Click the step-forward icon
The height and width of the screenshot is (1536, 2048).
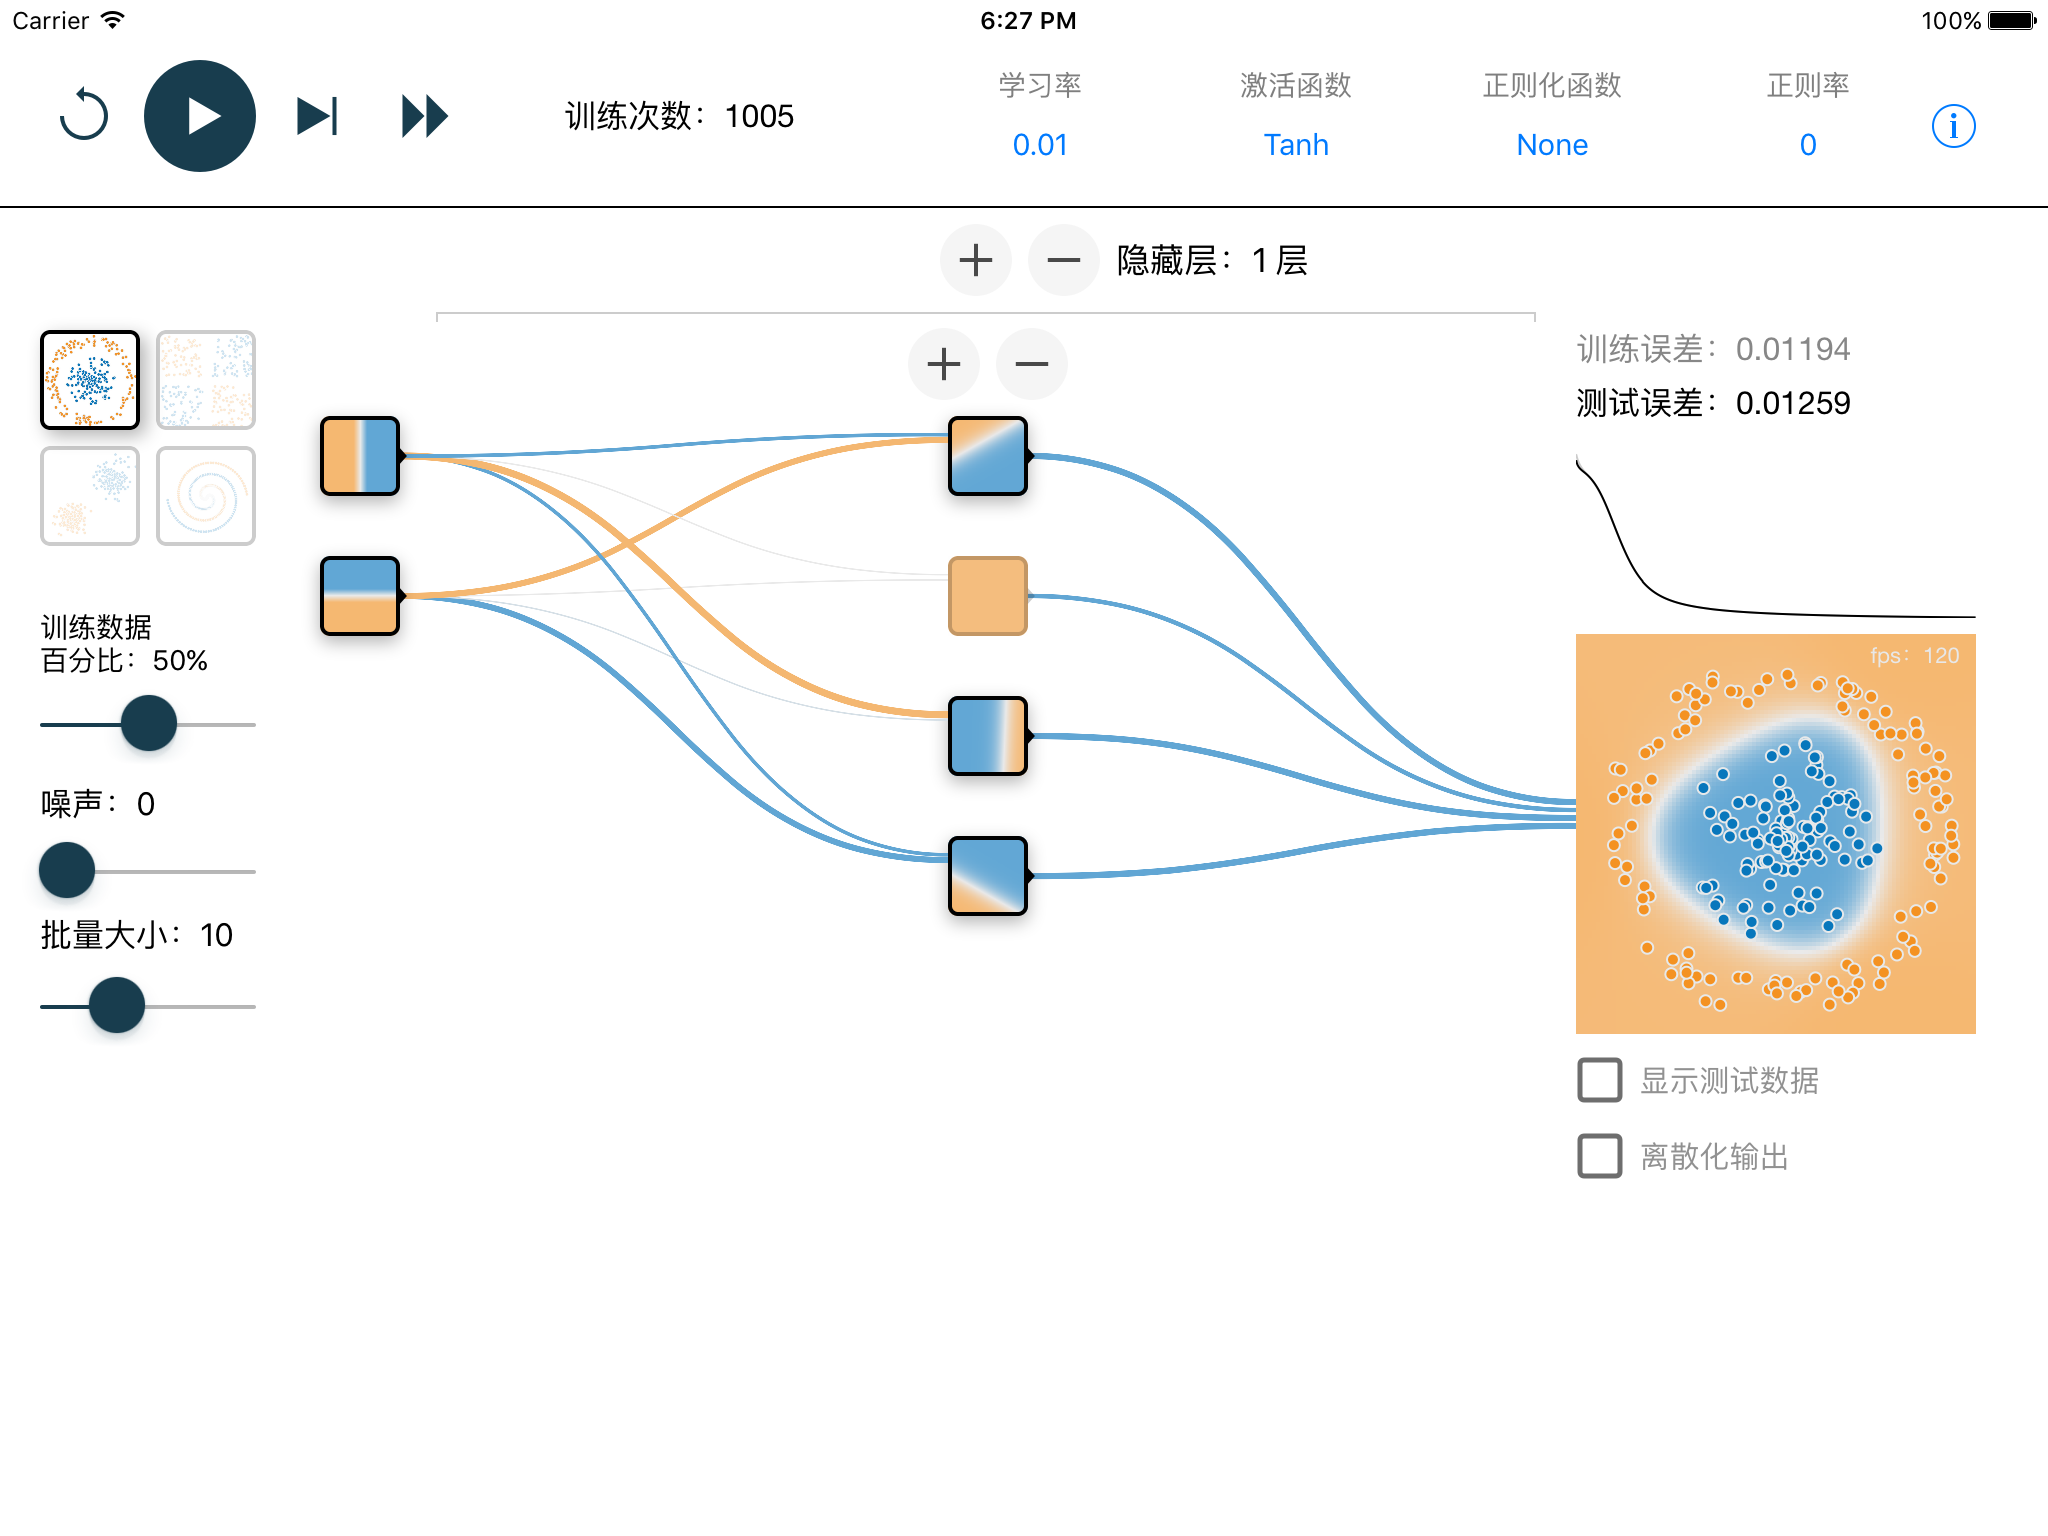(318, 116)
